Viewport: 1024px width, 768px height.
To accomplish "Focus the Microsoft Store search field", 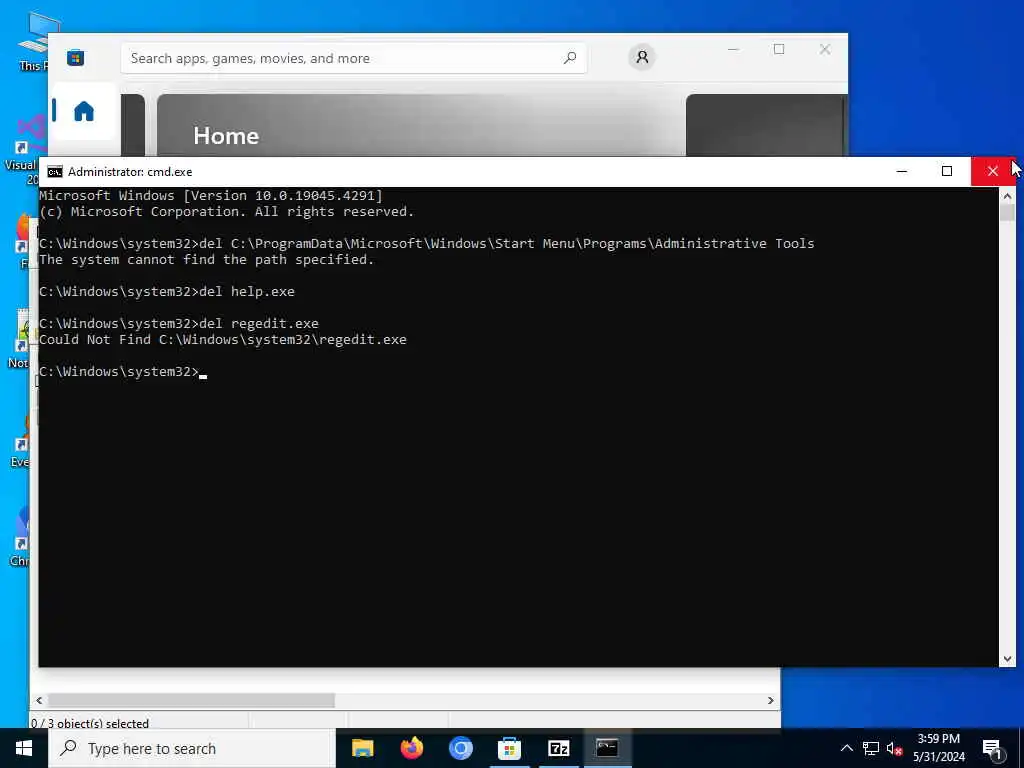I will pos(353,58).
